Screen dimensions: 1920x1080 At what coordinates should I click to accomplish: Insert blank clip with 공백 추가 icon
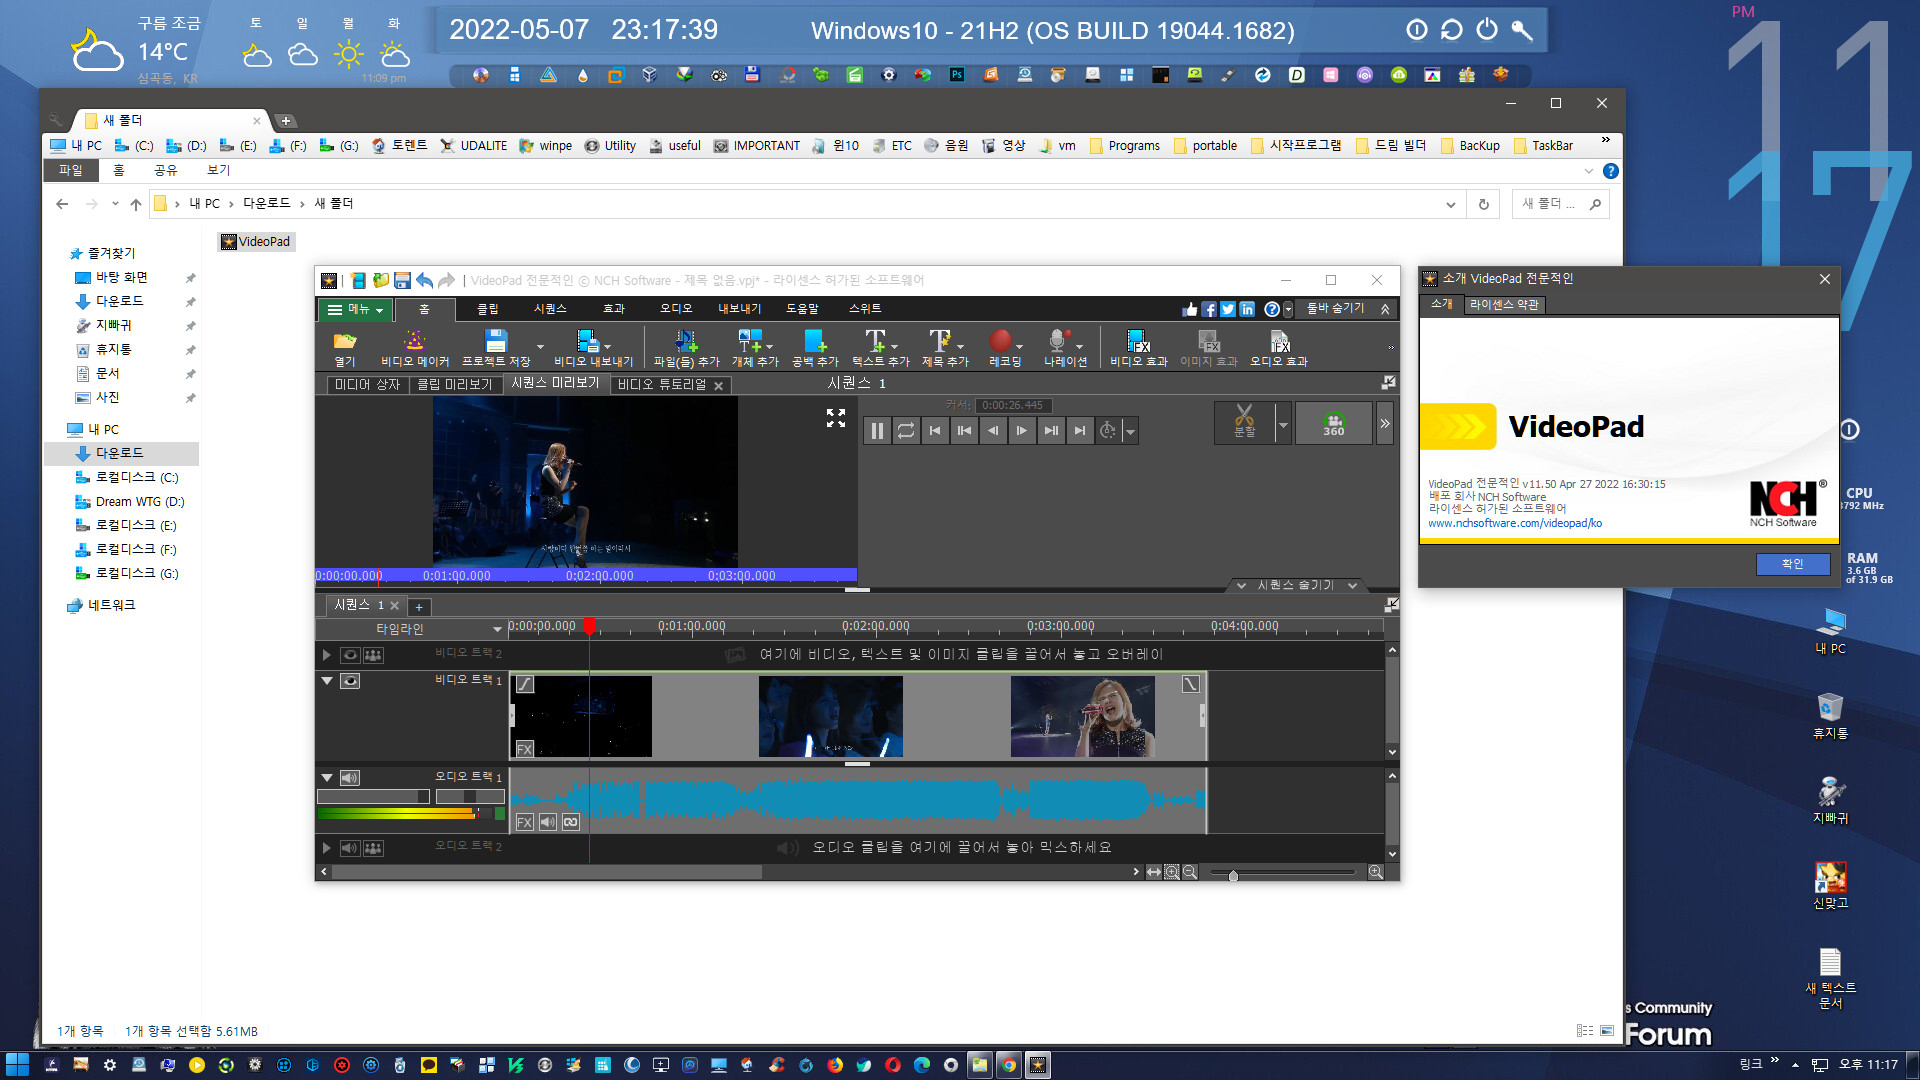click(815, 341)
